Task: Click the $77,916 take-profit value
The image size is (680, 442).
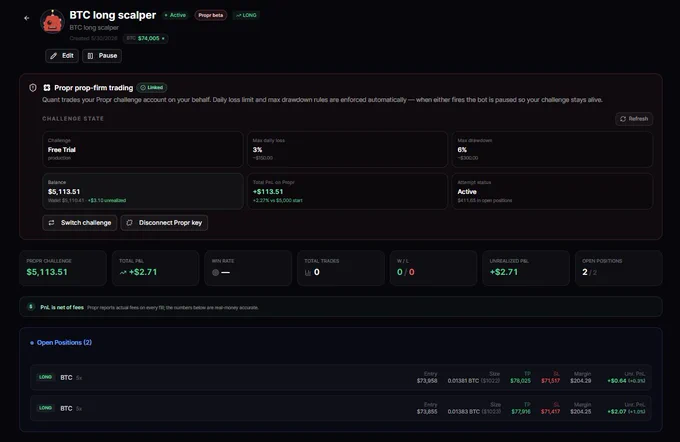Action: [x=521, y=412]
